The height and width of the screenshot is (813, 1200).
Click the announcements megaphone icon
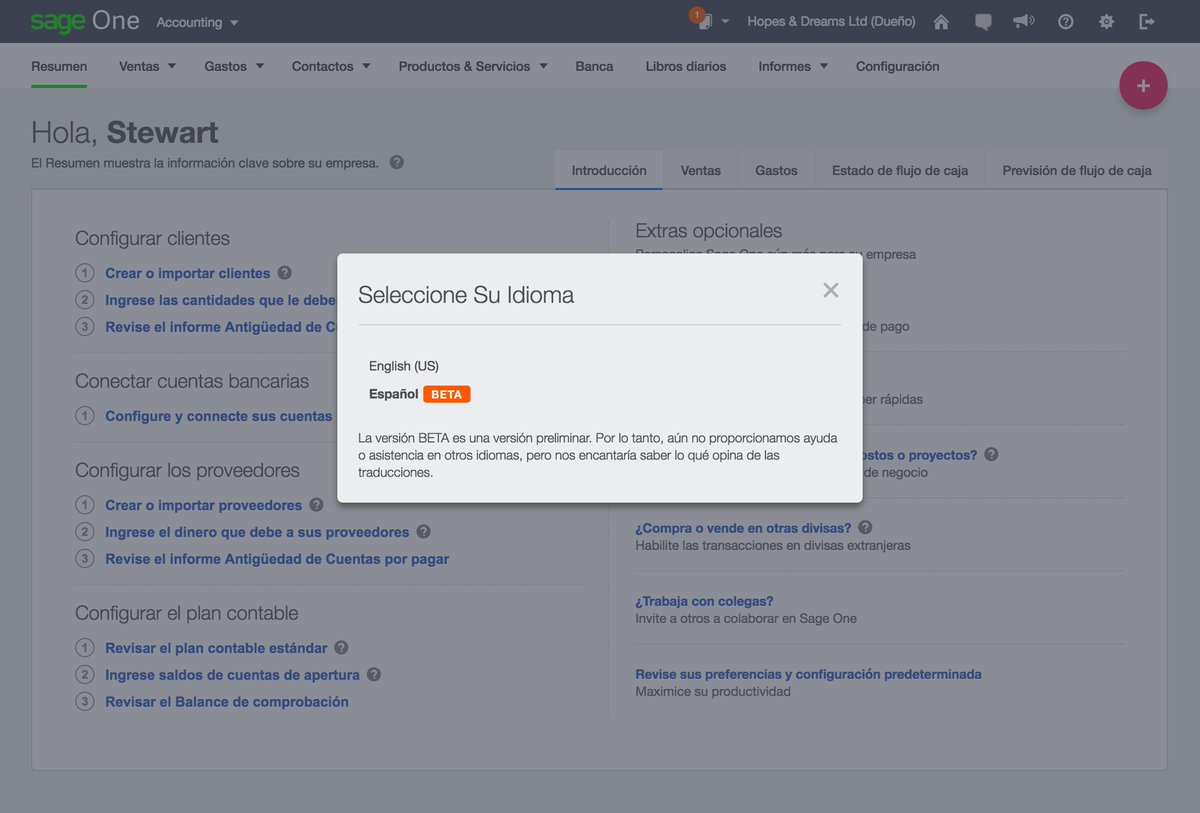point(1023,21)
